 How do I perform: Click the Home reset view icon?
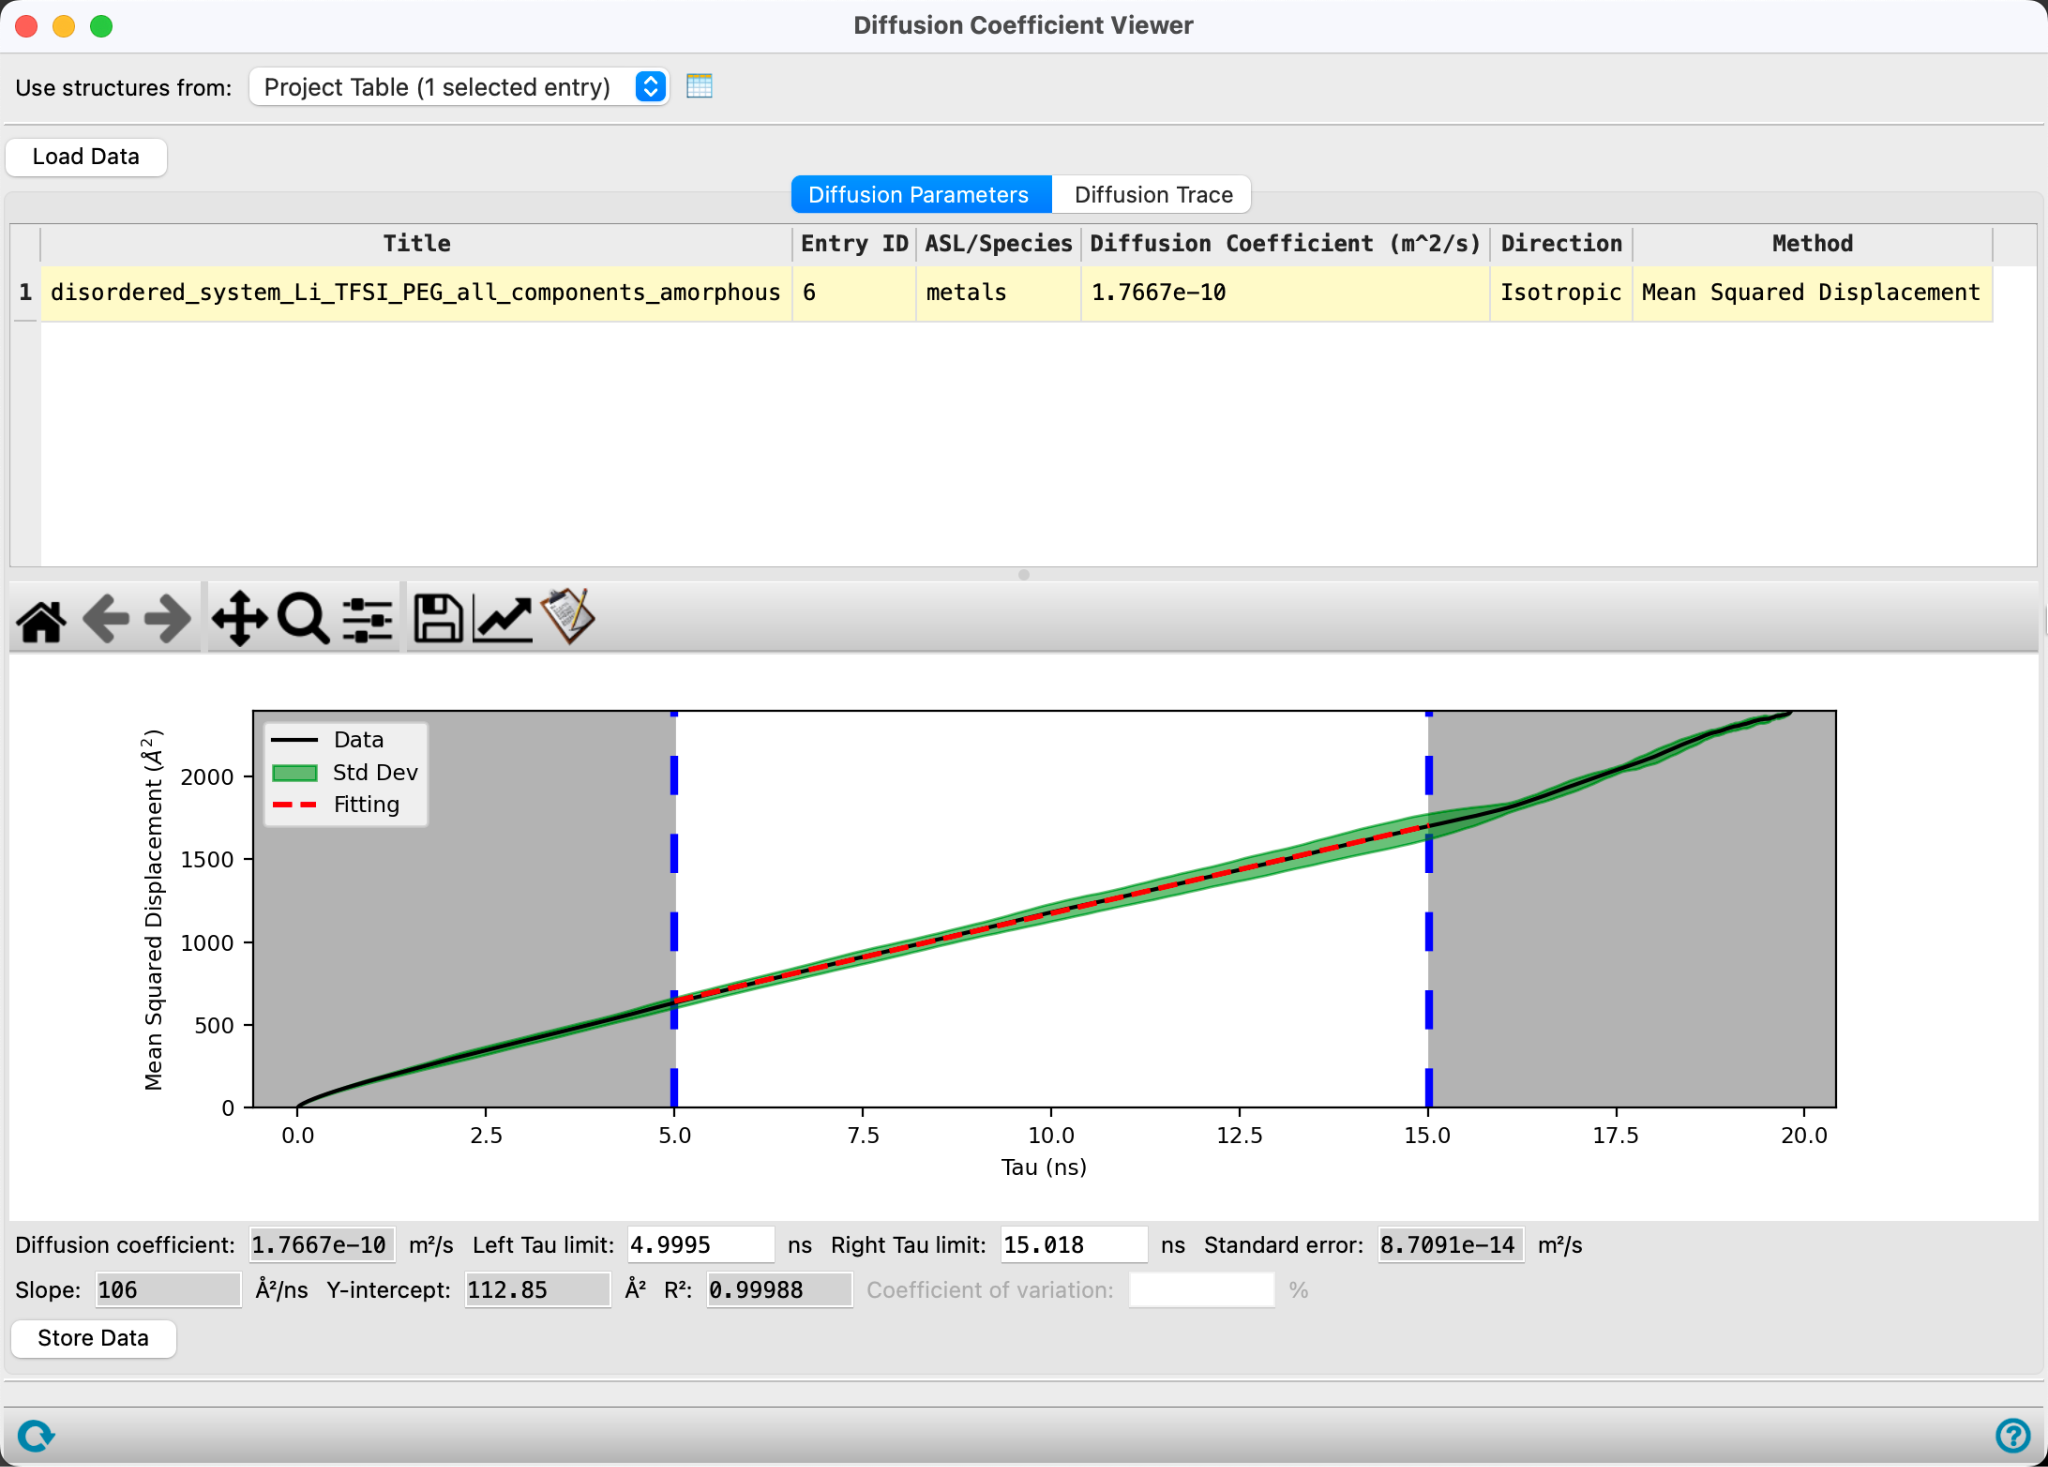[x=41, y=619]
